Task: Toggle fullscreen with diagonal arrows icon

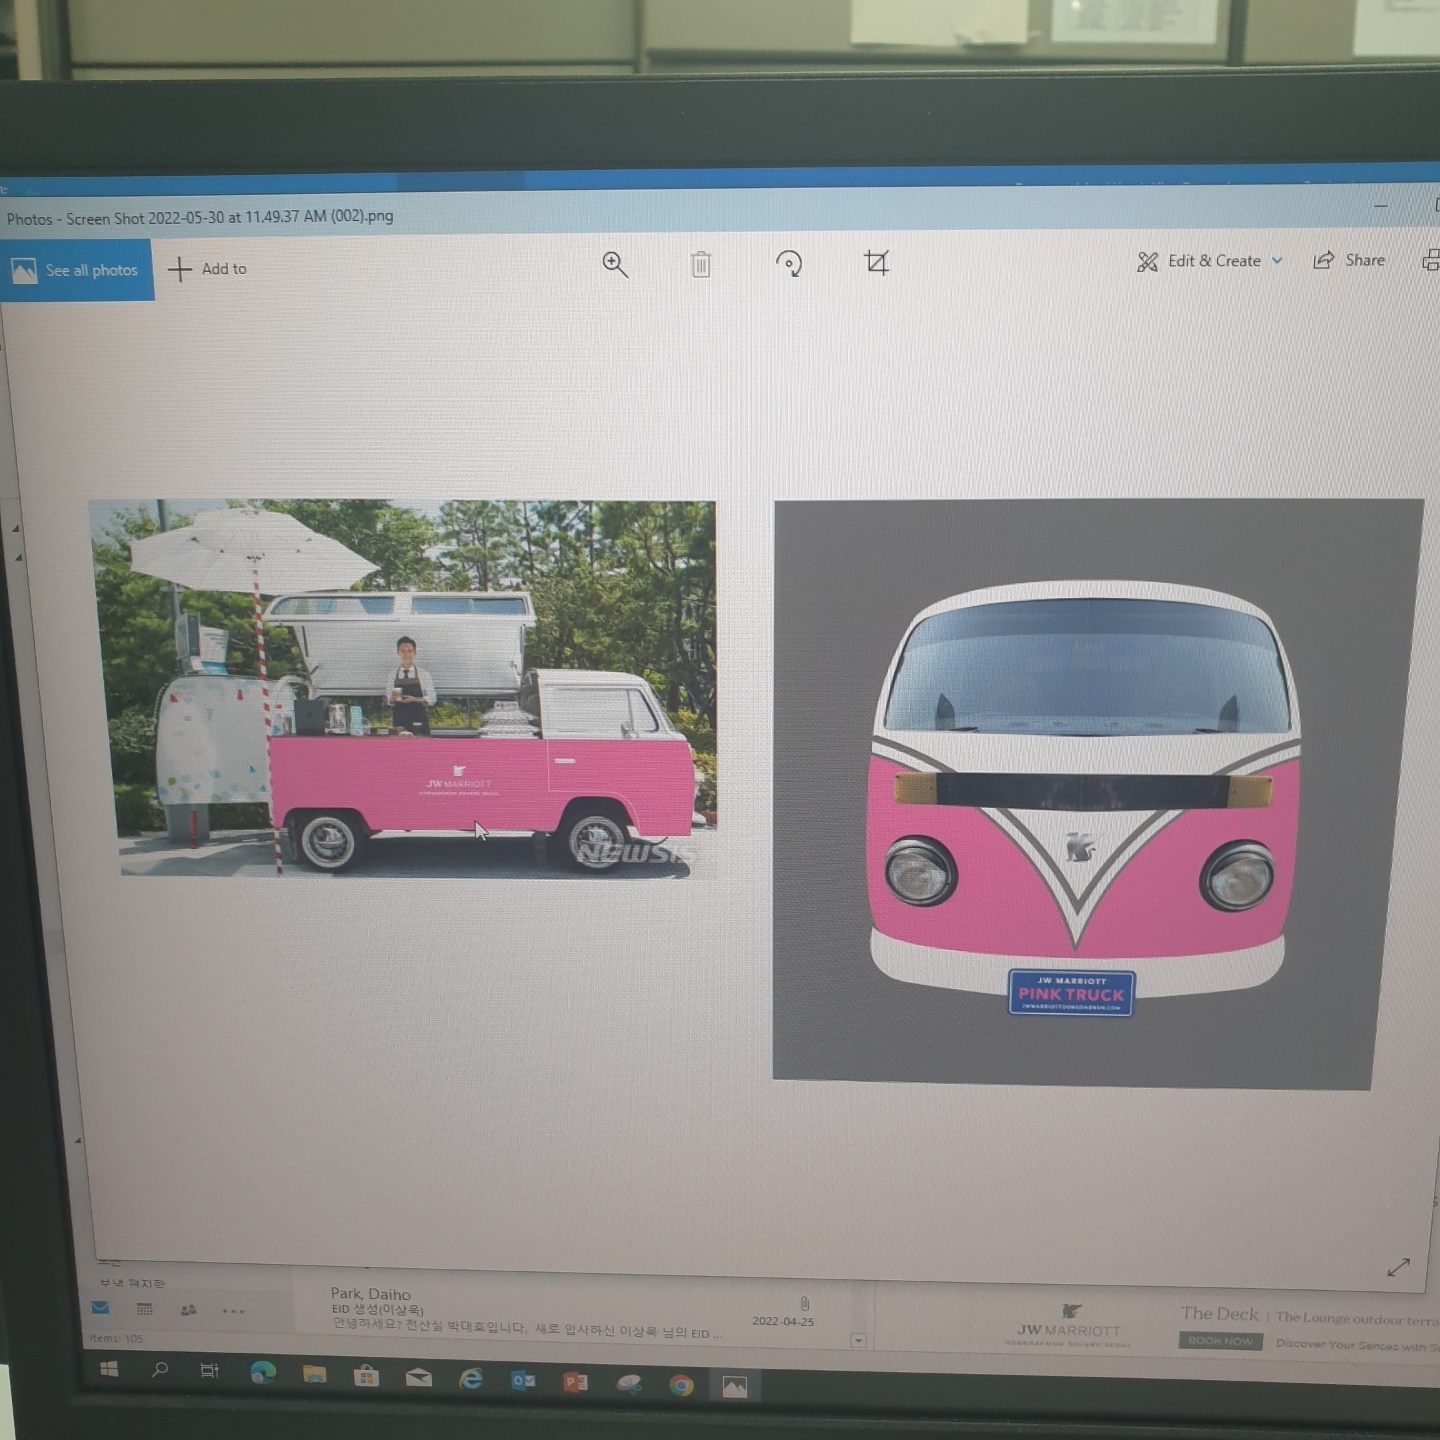Action: [1398, 1267]
